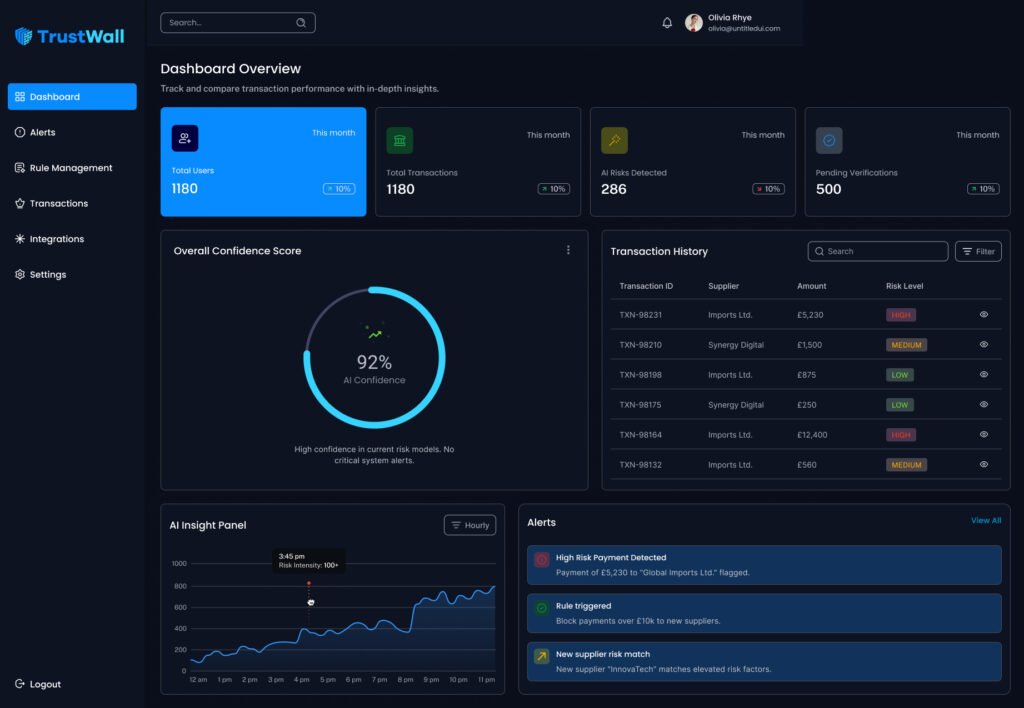Click the Pending Verifications checkmark icon
This screenshot has height=708, width=1024.
(829, 140)
